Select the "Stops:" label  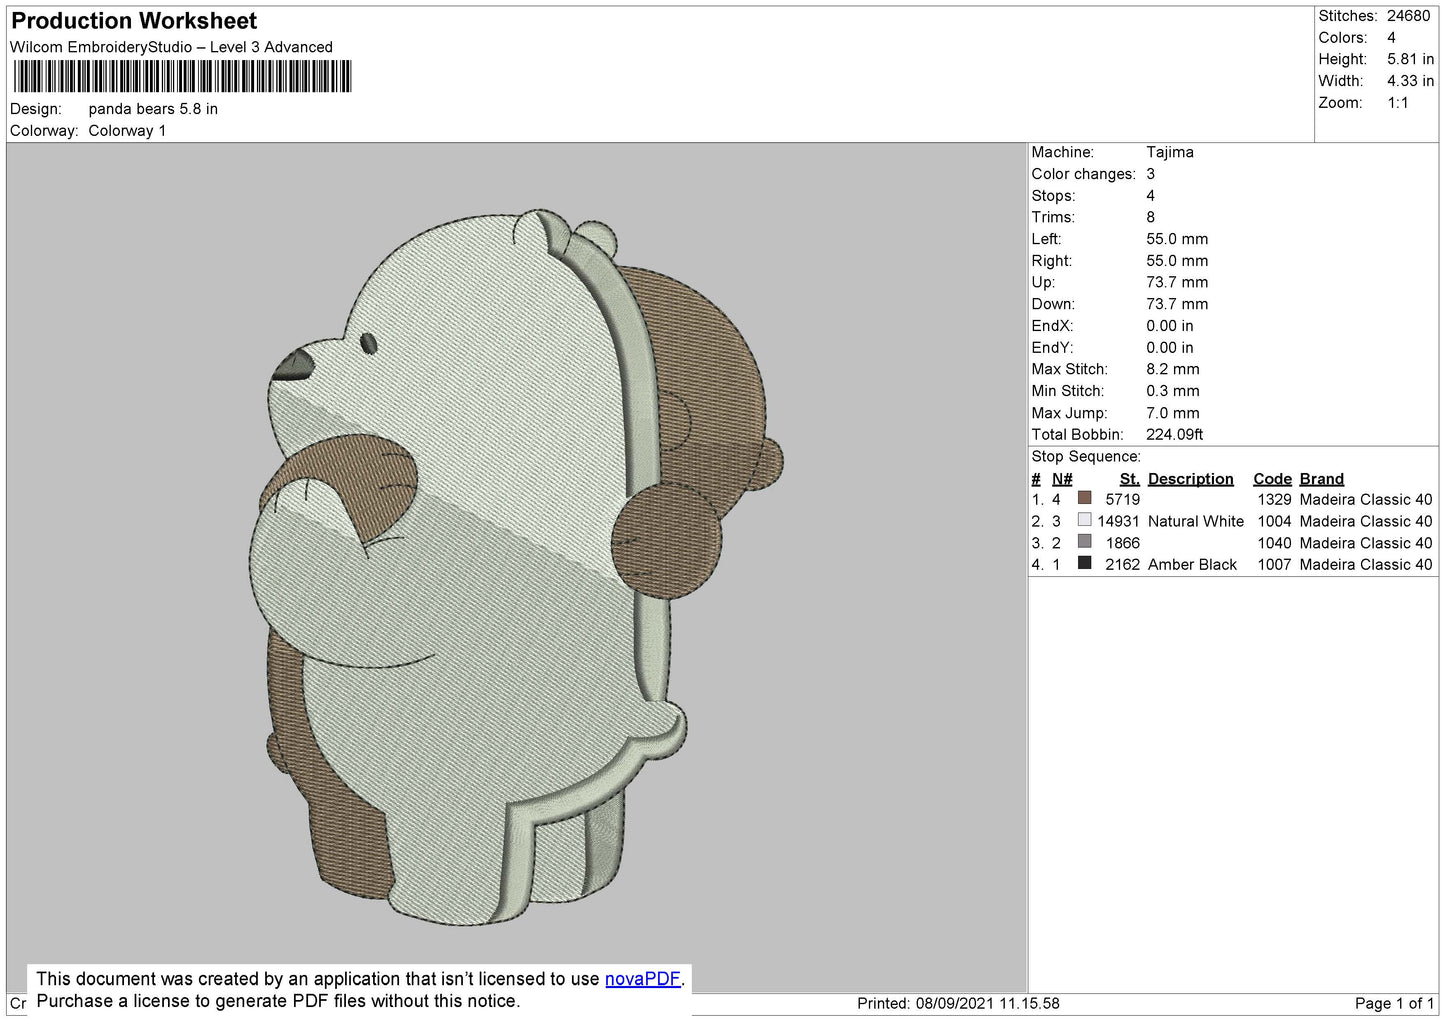pos(1054,196)
